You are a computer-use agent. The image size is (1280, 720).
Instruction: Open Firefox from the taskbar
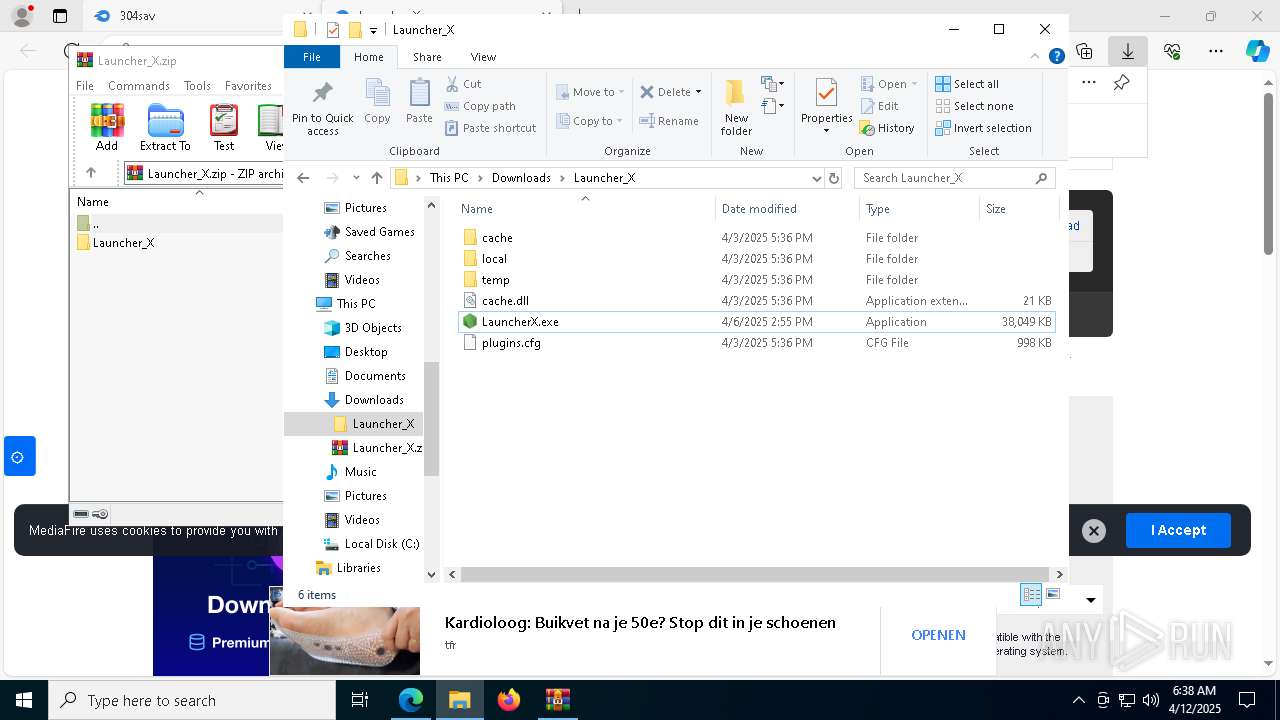[x=509, y=700]
